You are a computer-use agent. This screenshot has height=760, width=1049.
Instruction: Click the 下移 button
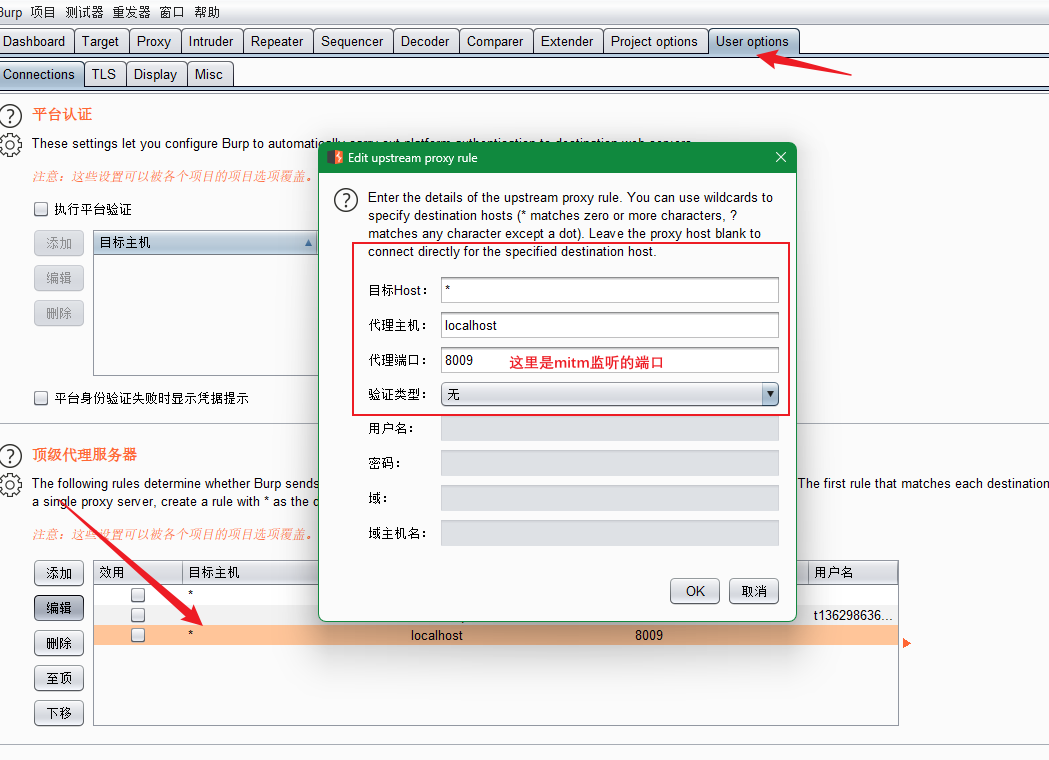[x=59, y=713]
